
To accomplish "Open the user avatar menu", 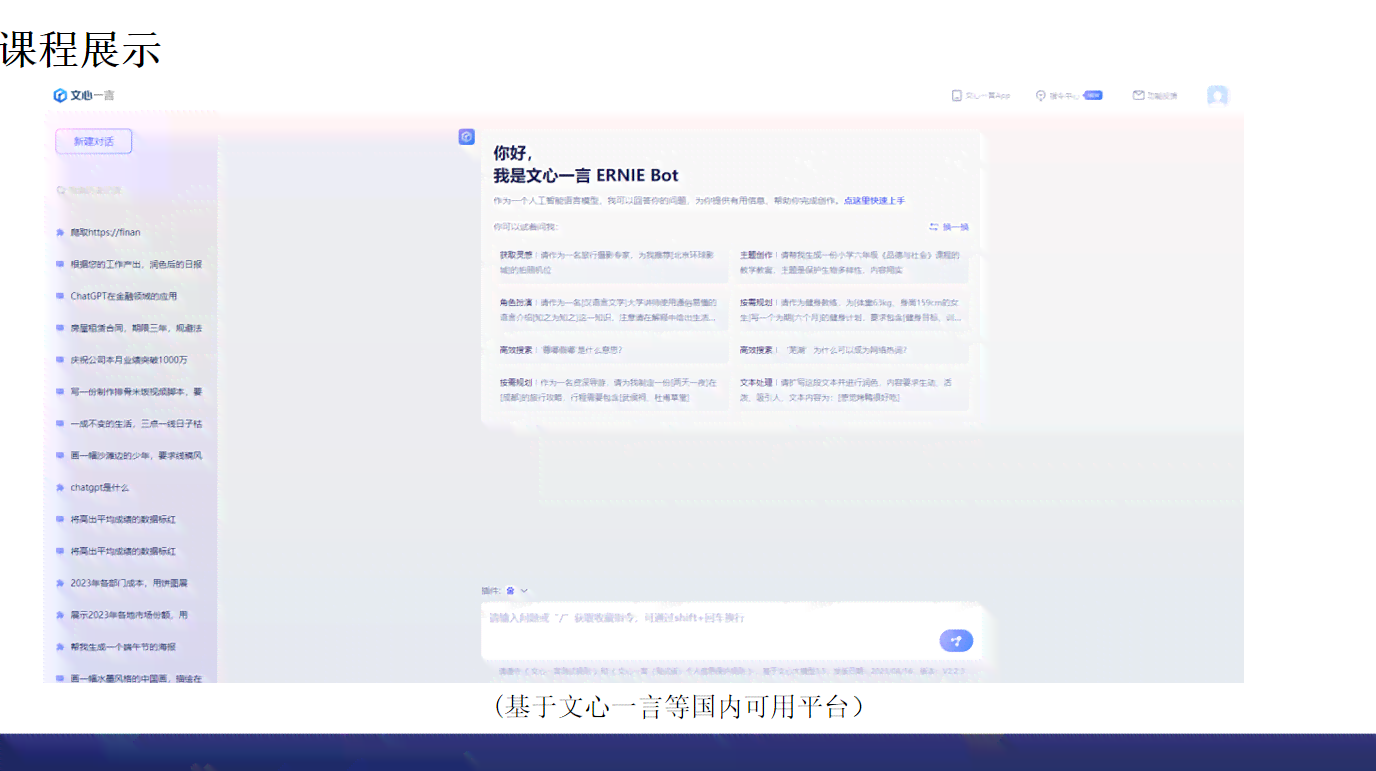I will (x=1217, y=96).
